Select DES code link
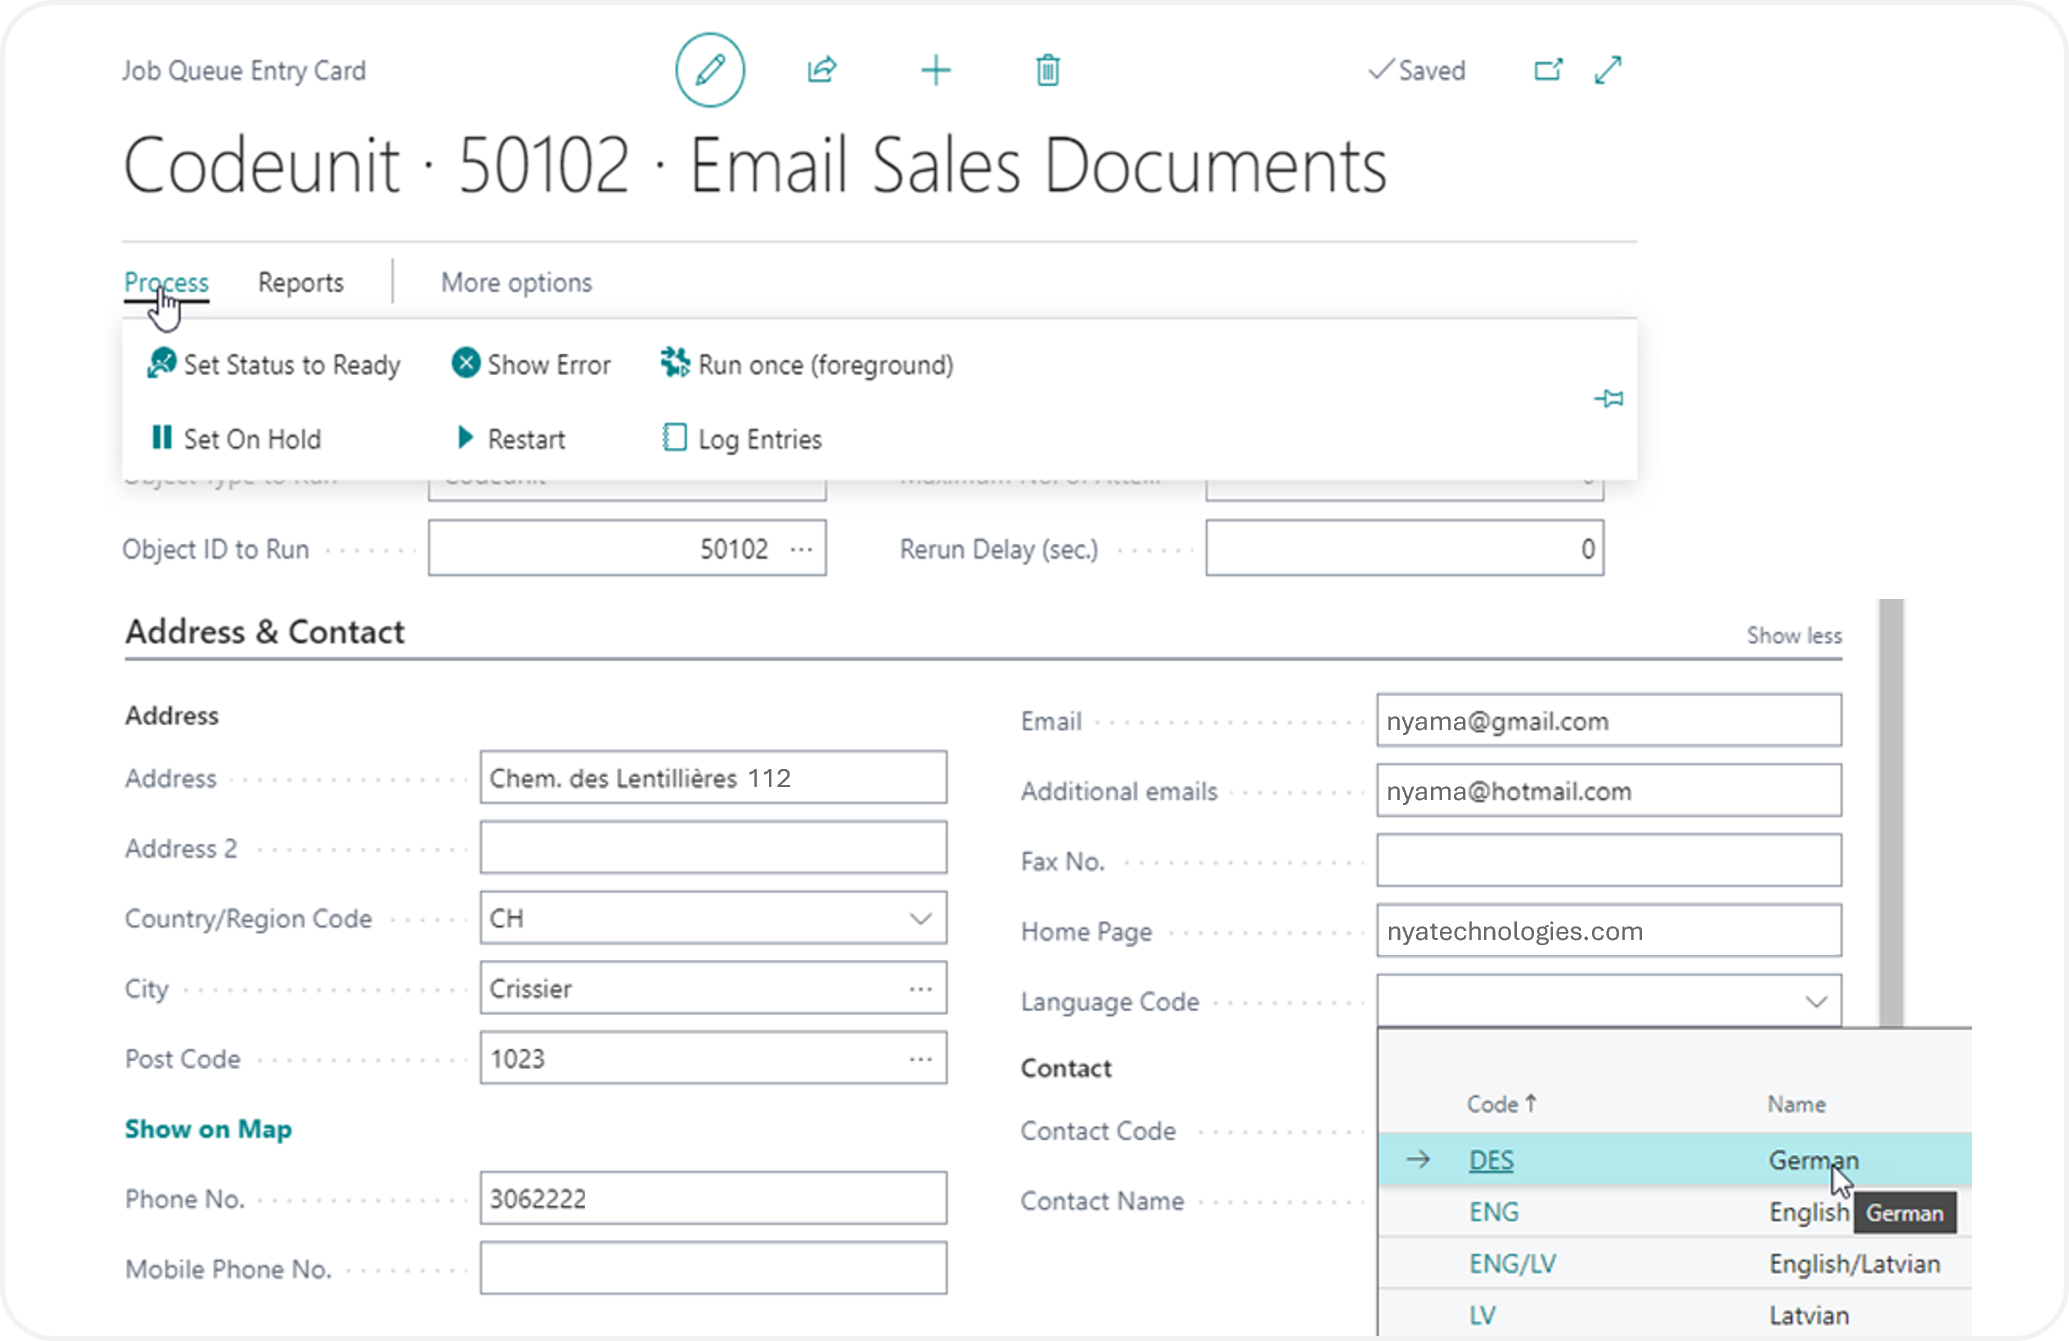 point(1491,1160)
